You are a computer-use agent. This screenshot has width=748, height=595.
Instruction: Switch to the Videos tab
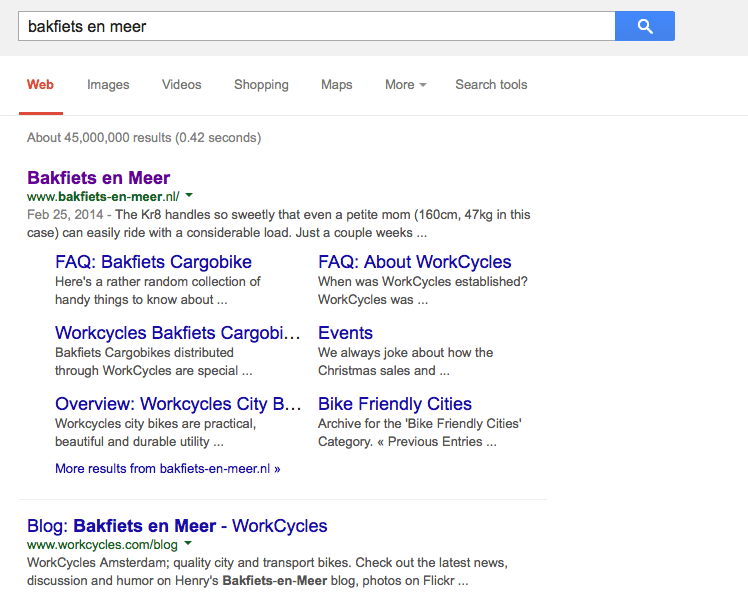(181, 85)
